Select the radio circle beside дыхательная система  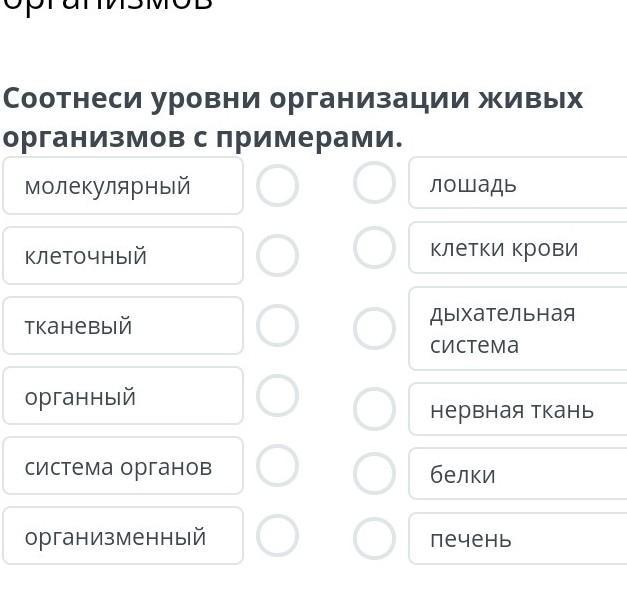click(x=374, y=329)
